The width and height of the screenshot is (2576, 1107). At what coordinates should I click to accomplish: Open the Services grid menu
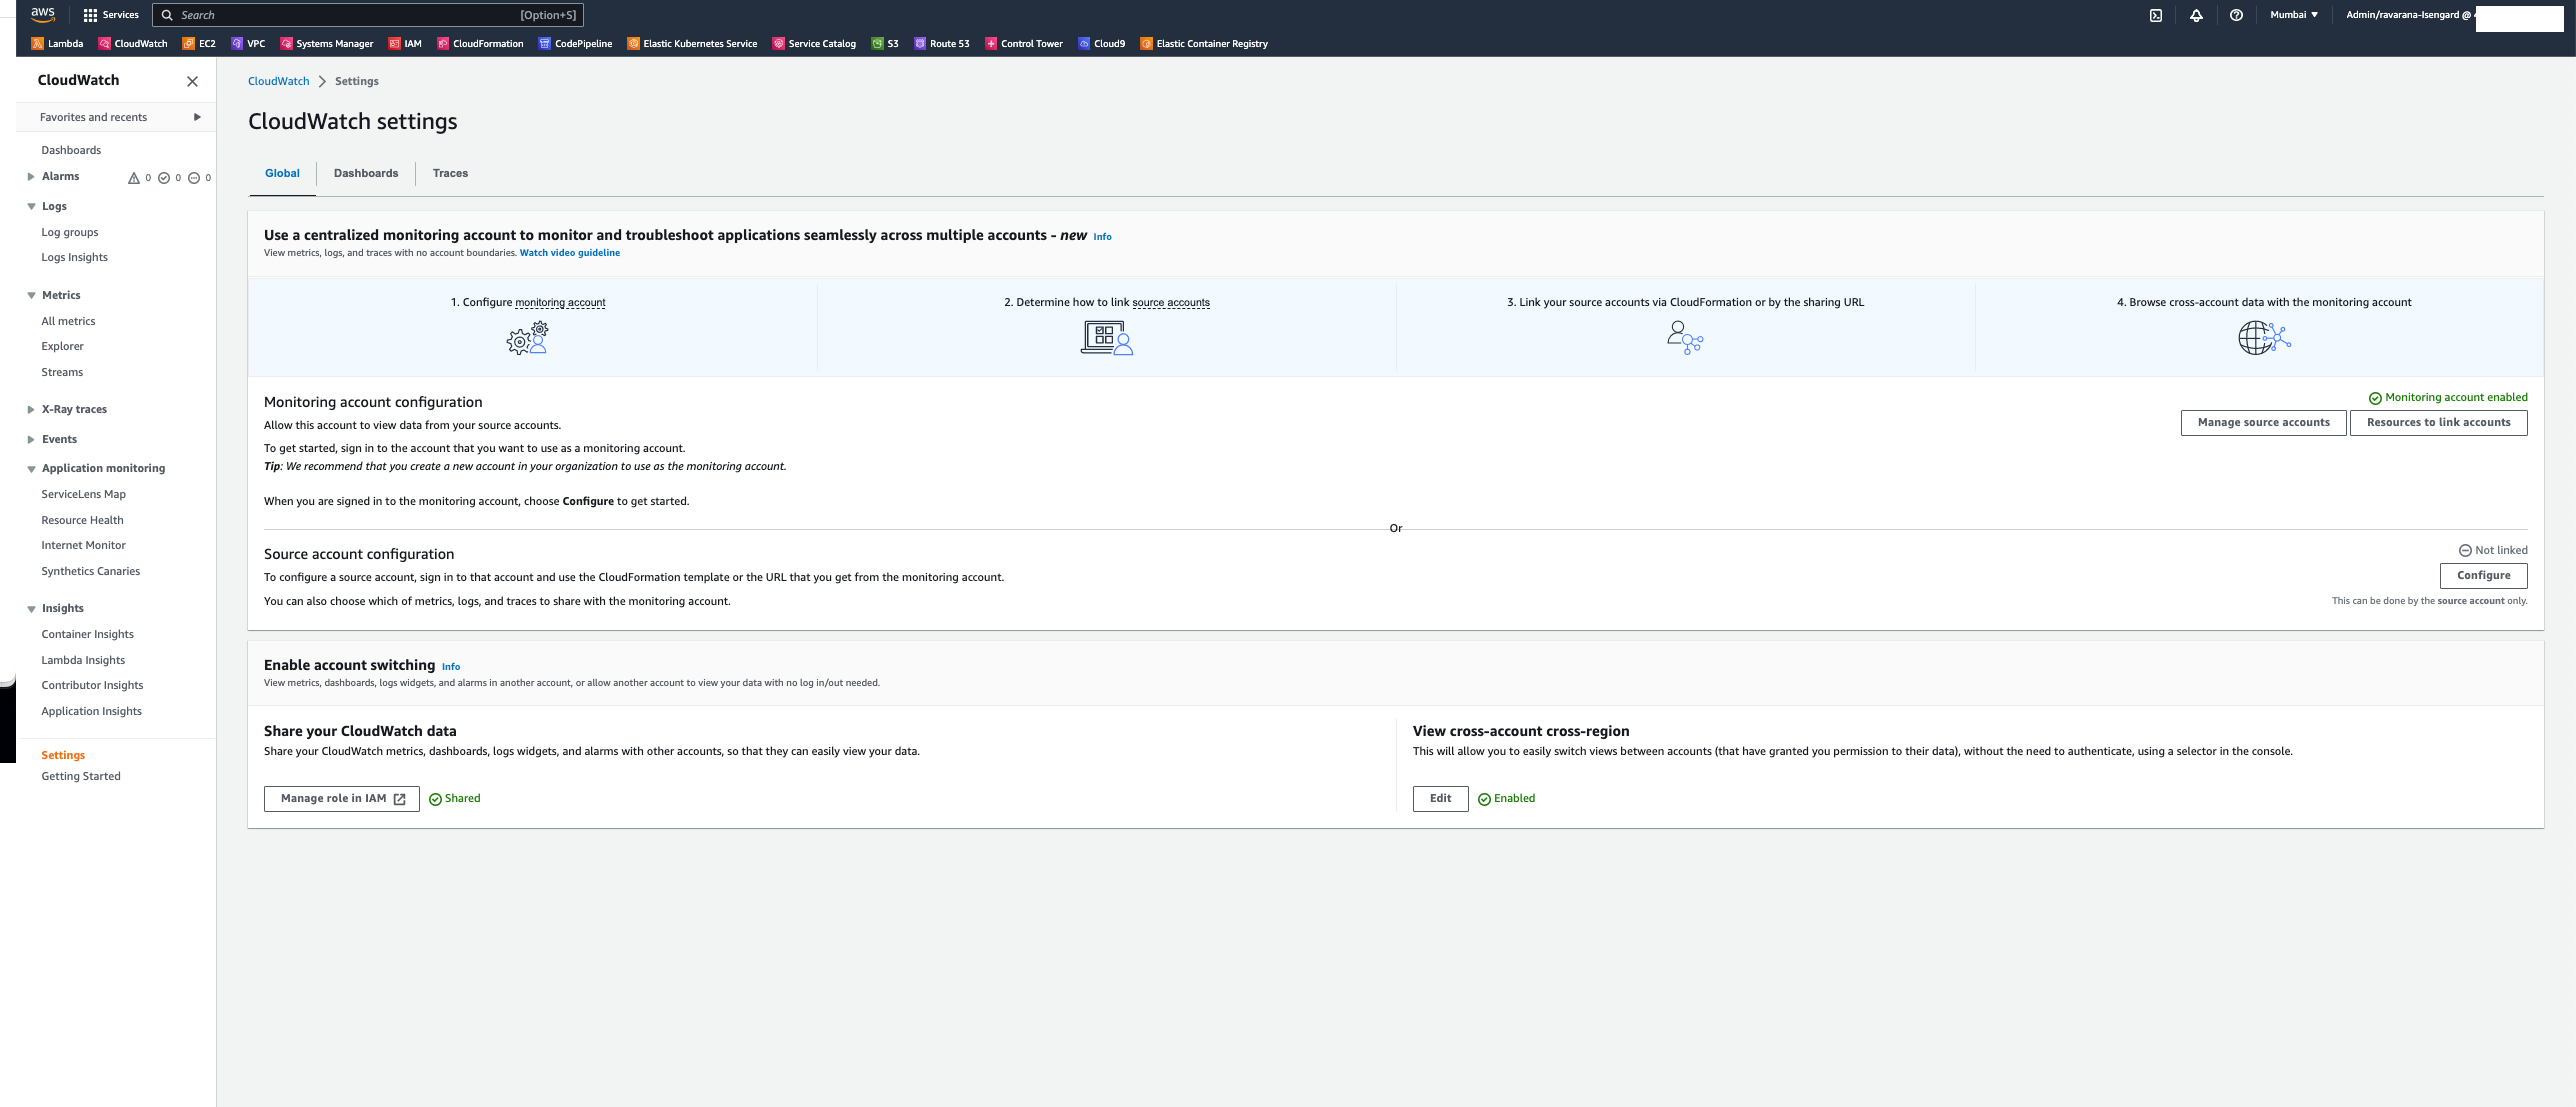[111, 15]
